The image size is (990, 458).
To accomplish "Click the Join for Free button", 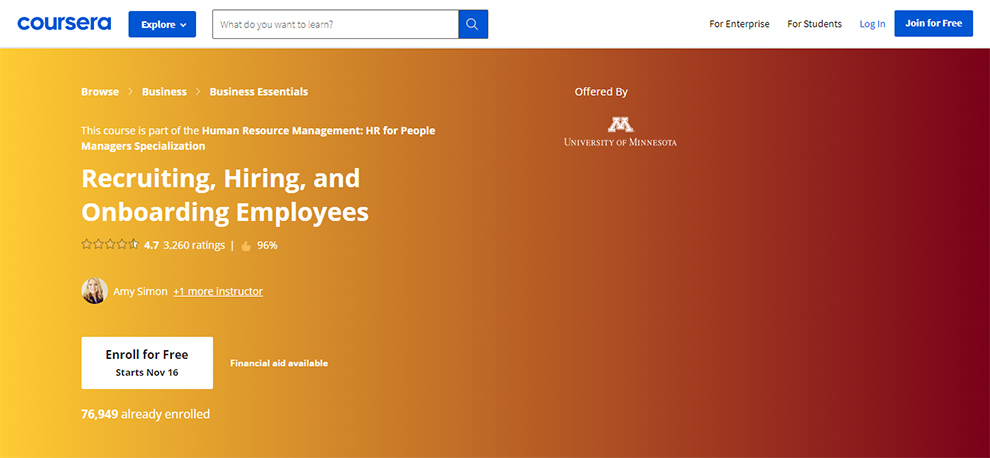I will pyautogui.click(x=933, y=23).
